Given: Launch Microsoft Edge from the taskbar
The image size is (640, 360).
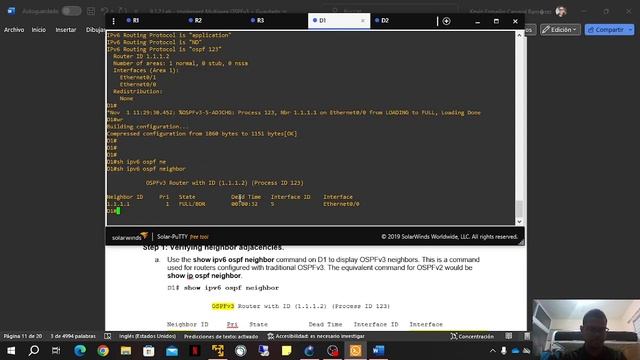Looking at the screenshot, I should tap(80, 351).
